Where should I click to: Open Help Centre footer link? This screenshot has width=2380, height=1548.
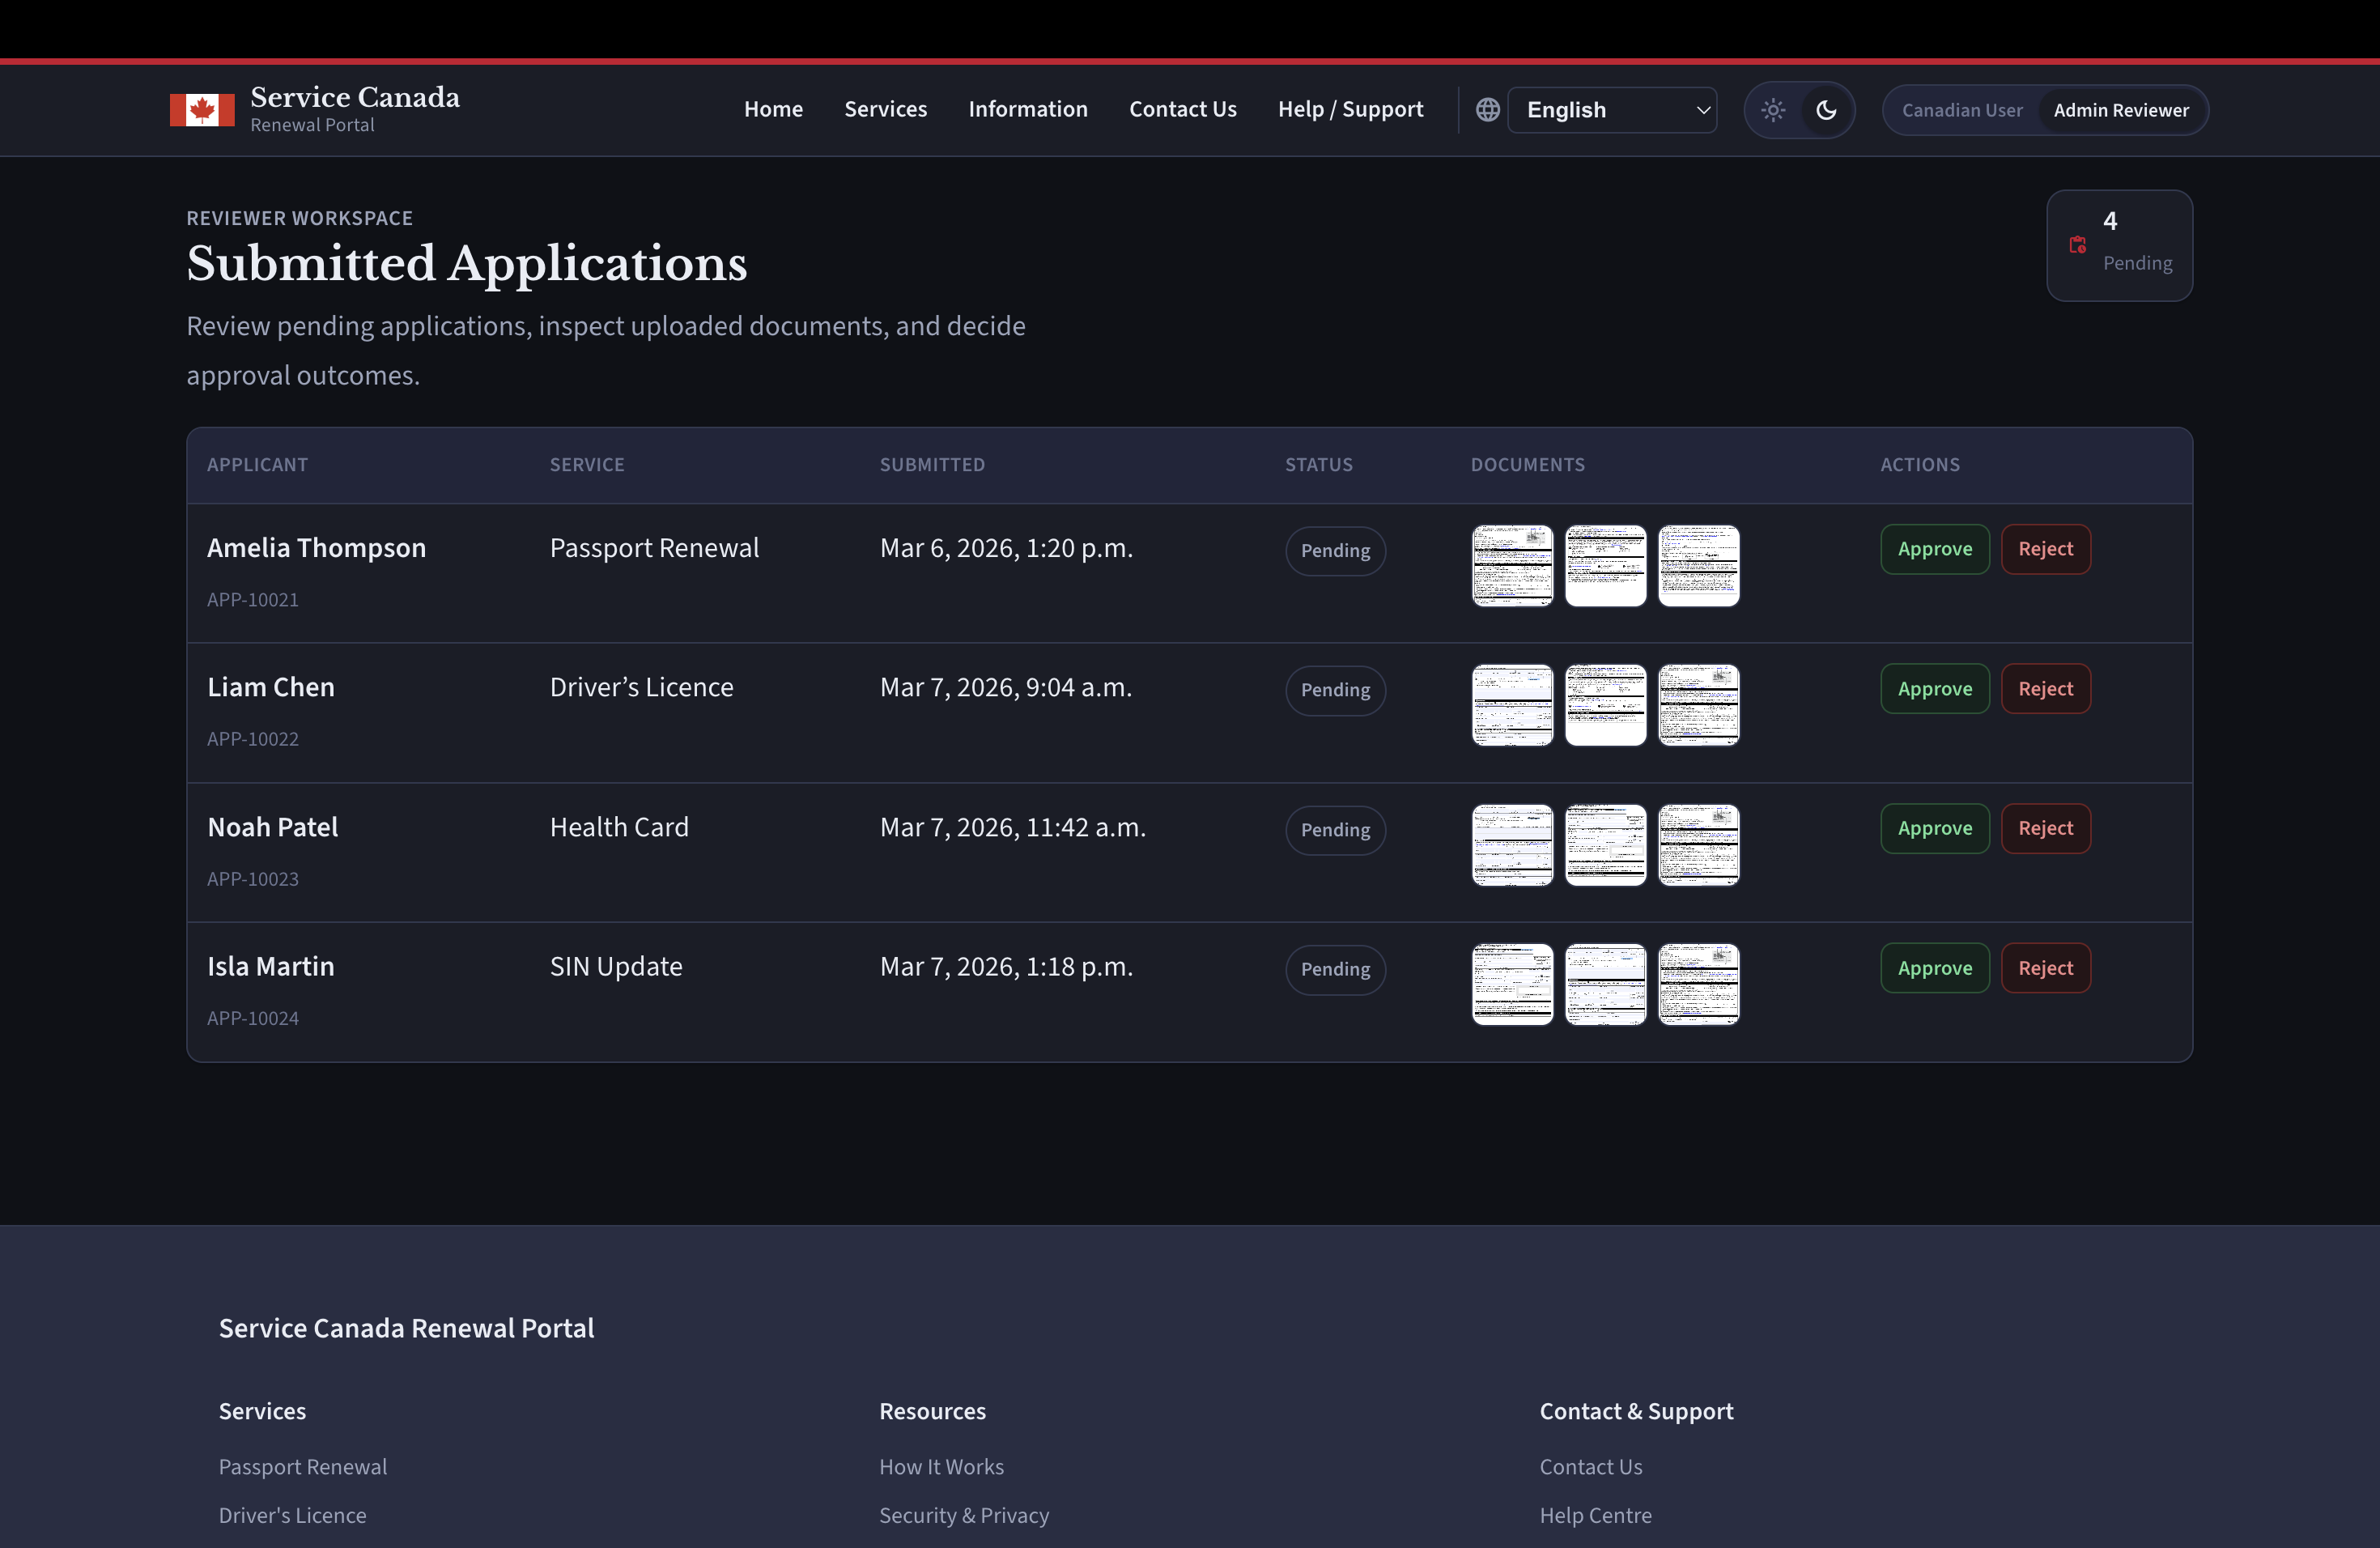[1595, 1515]
